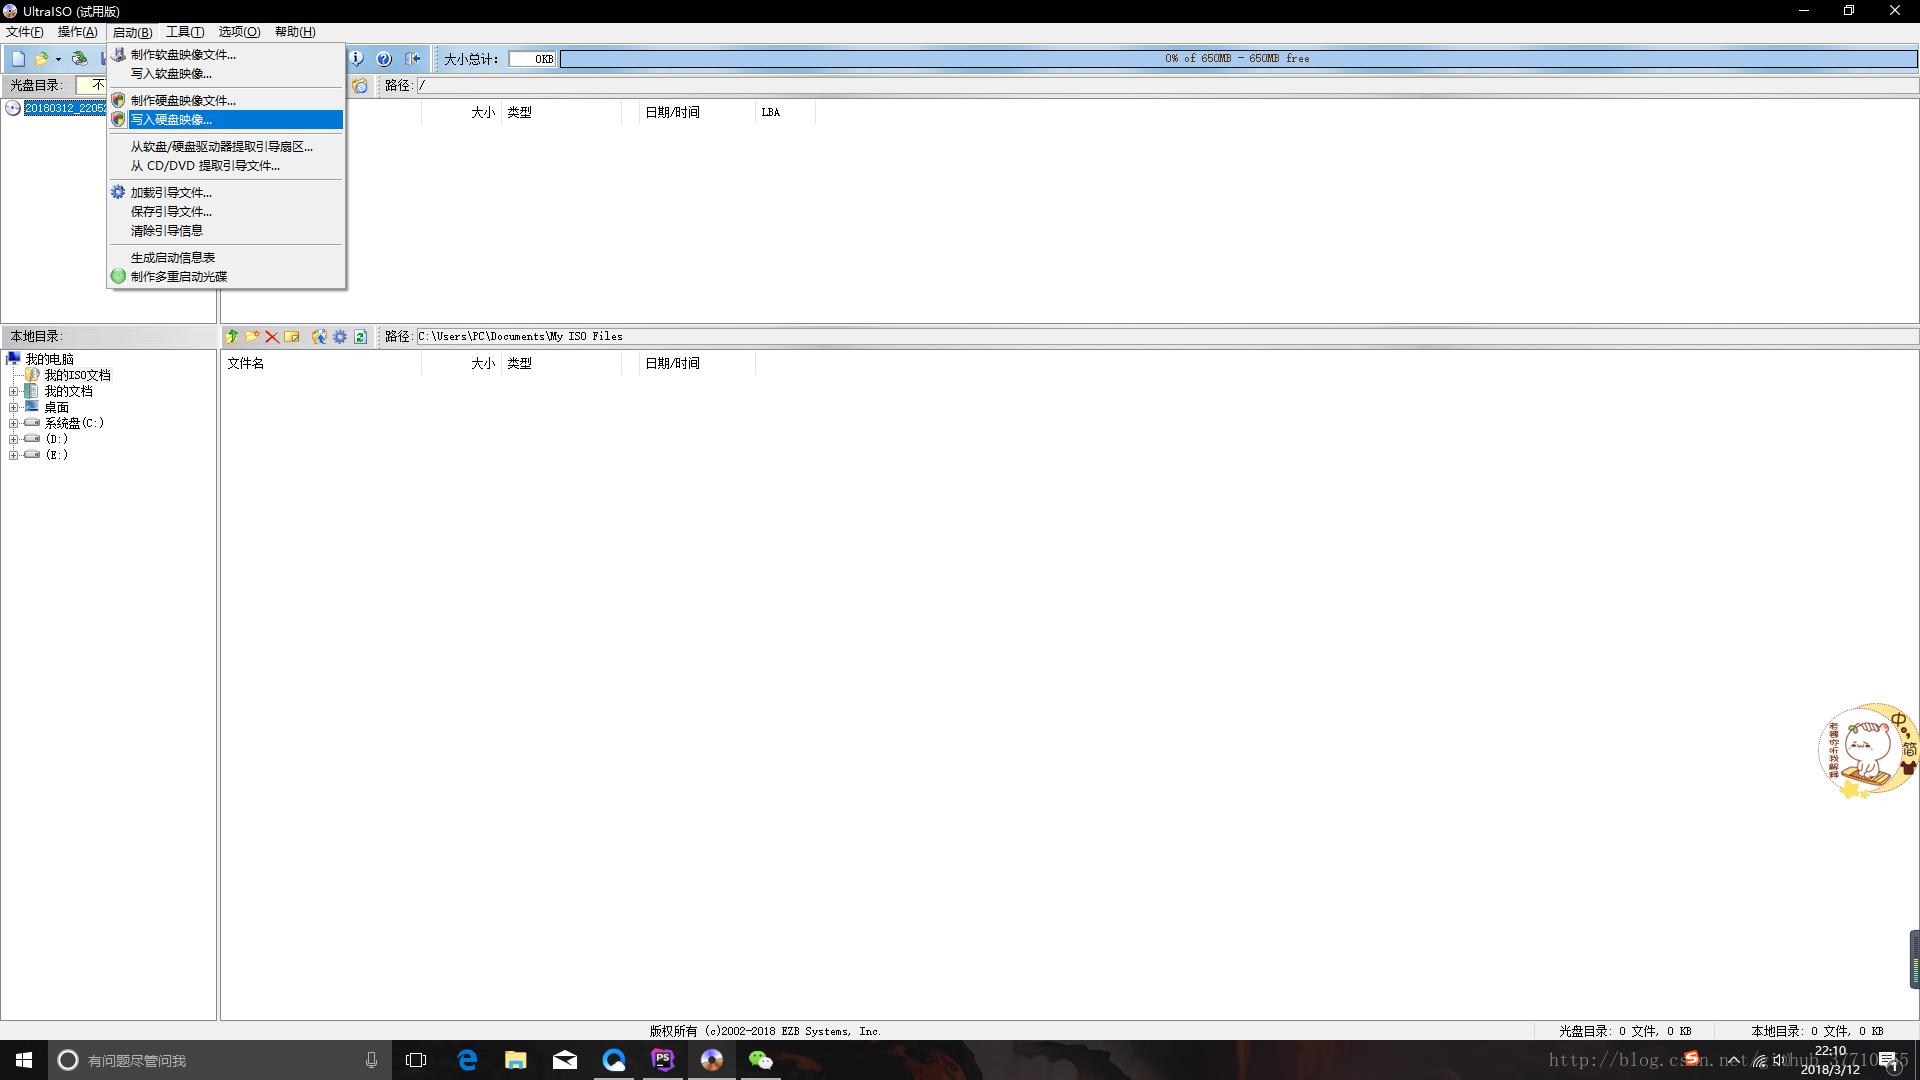Open the 工具(T) menu
1920x1080 pixels.
point(185,32)
